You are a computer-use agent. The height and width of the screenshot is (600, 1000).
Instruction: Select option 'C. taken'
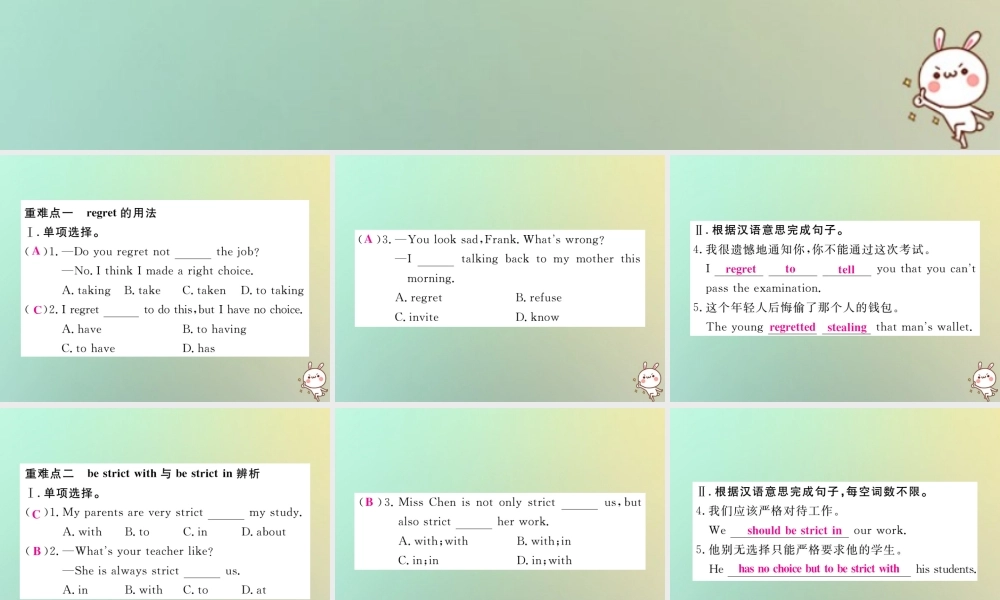(204, 291)
